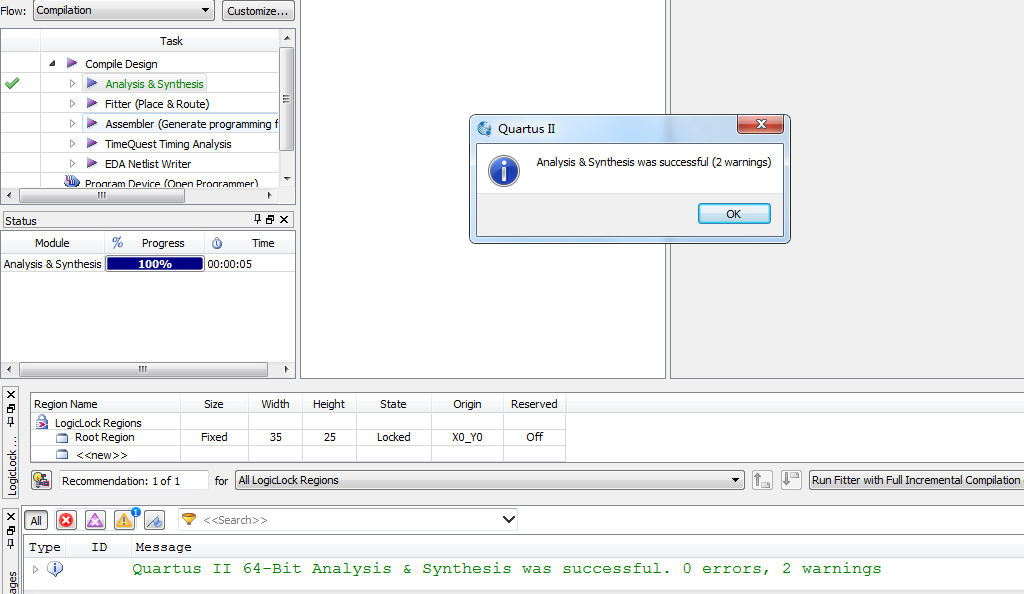Click the Tasks pane scroll-down arrow
Screen dimensions: 1024x594
click(x=287, y=179)
